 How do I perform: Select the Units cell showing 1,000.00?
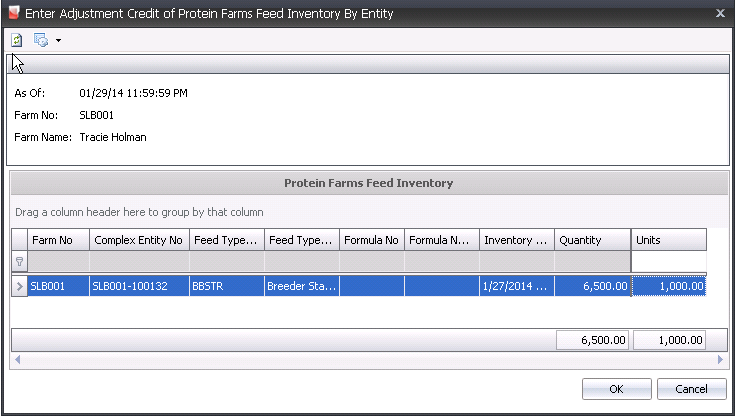(x=669, y=286)
